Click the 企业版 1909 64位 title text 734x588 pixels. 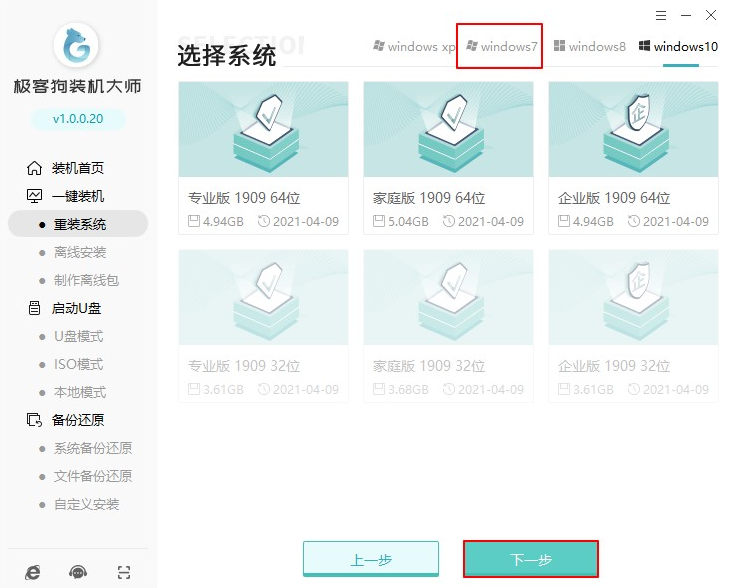(x=614, y=198)
